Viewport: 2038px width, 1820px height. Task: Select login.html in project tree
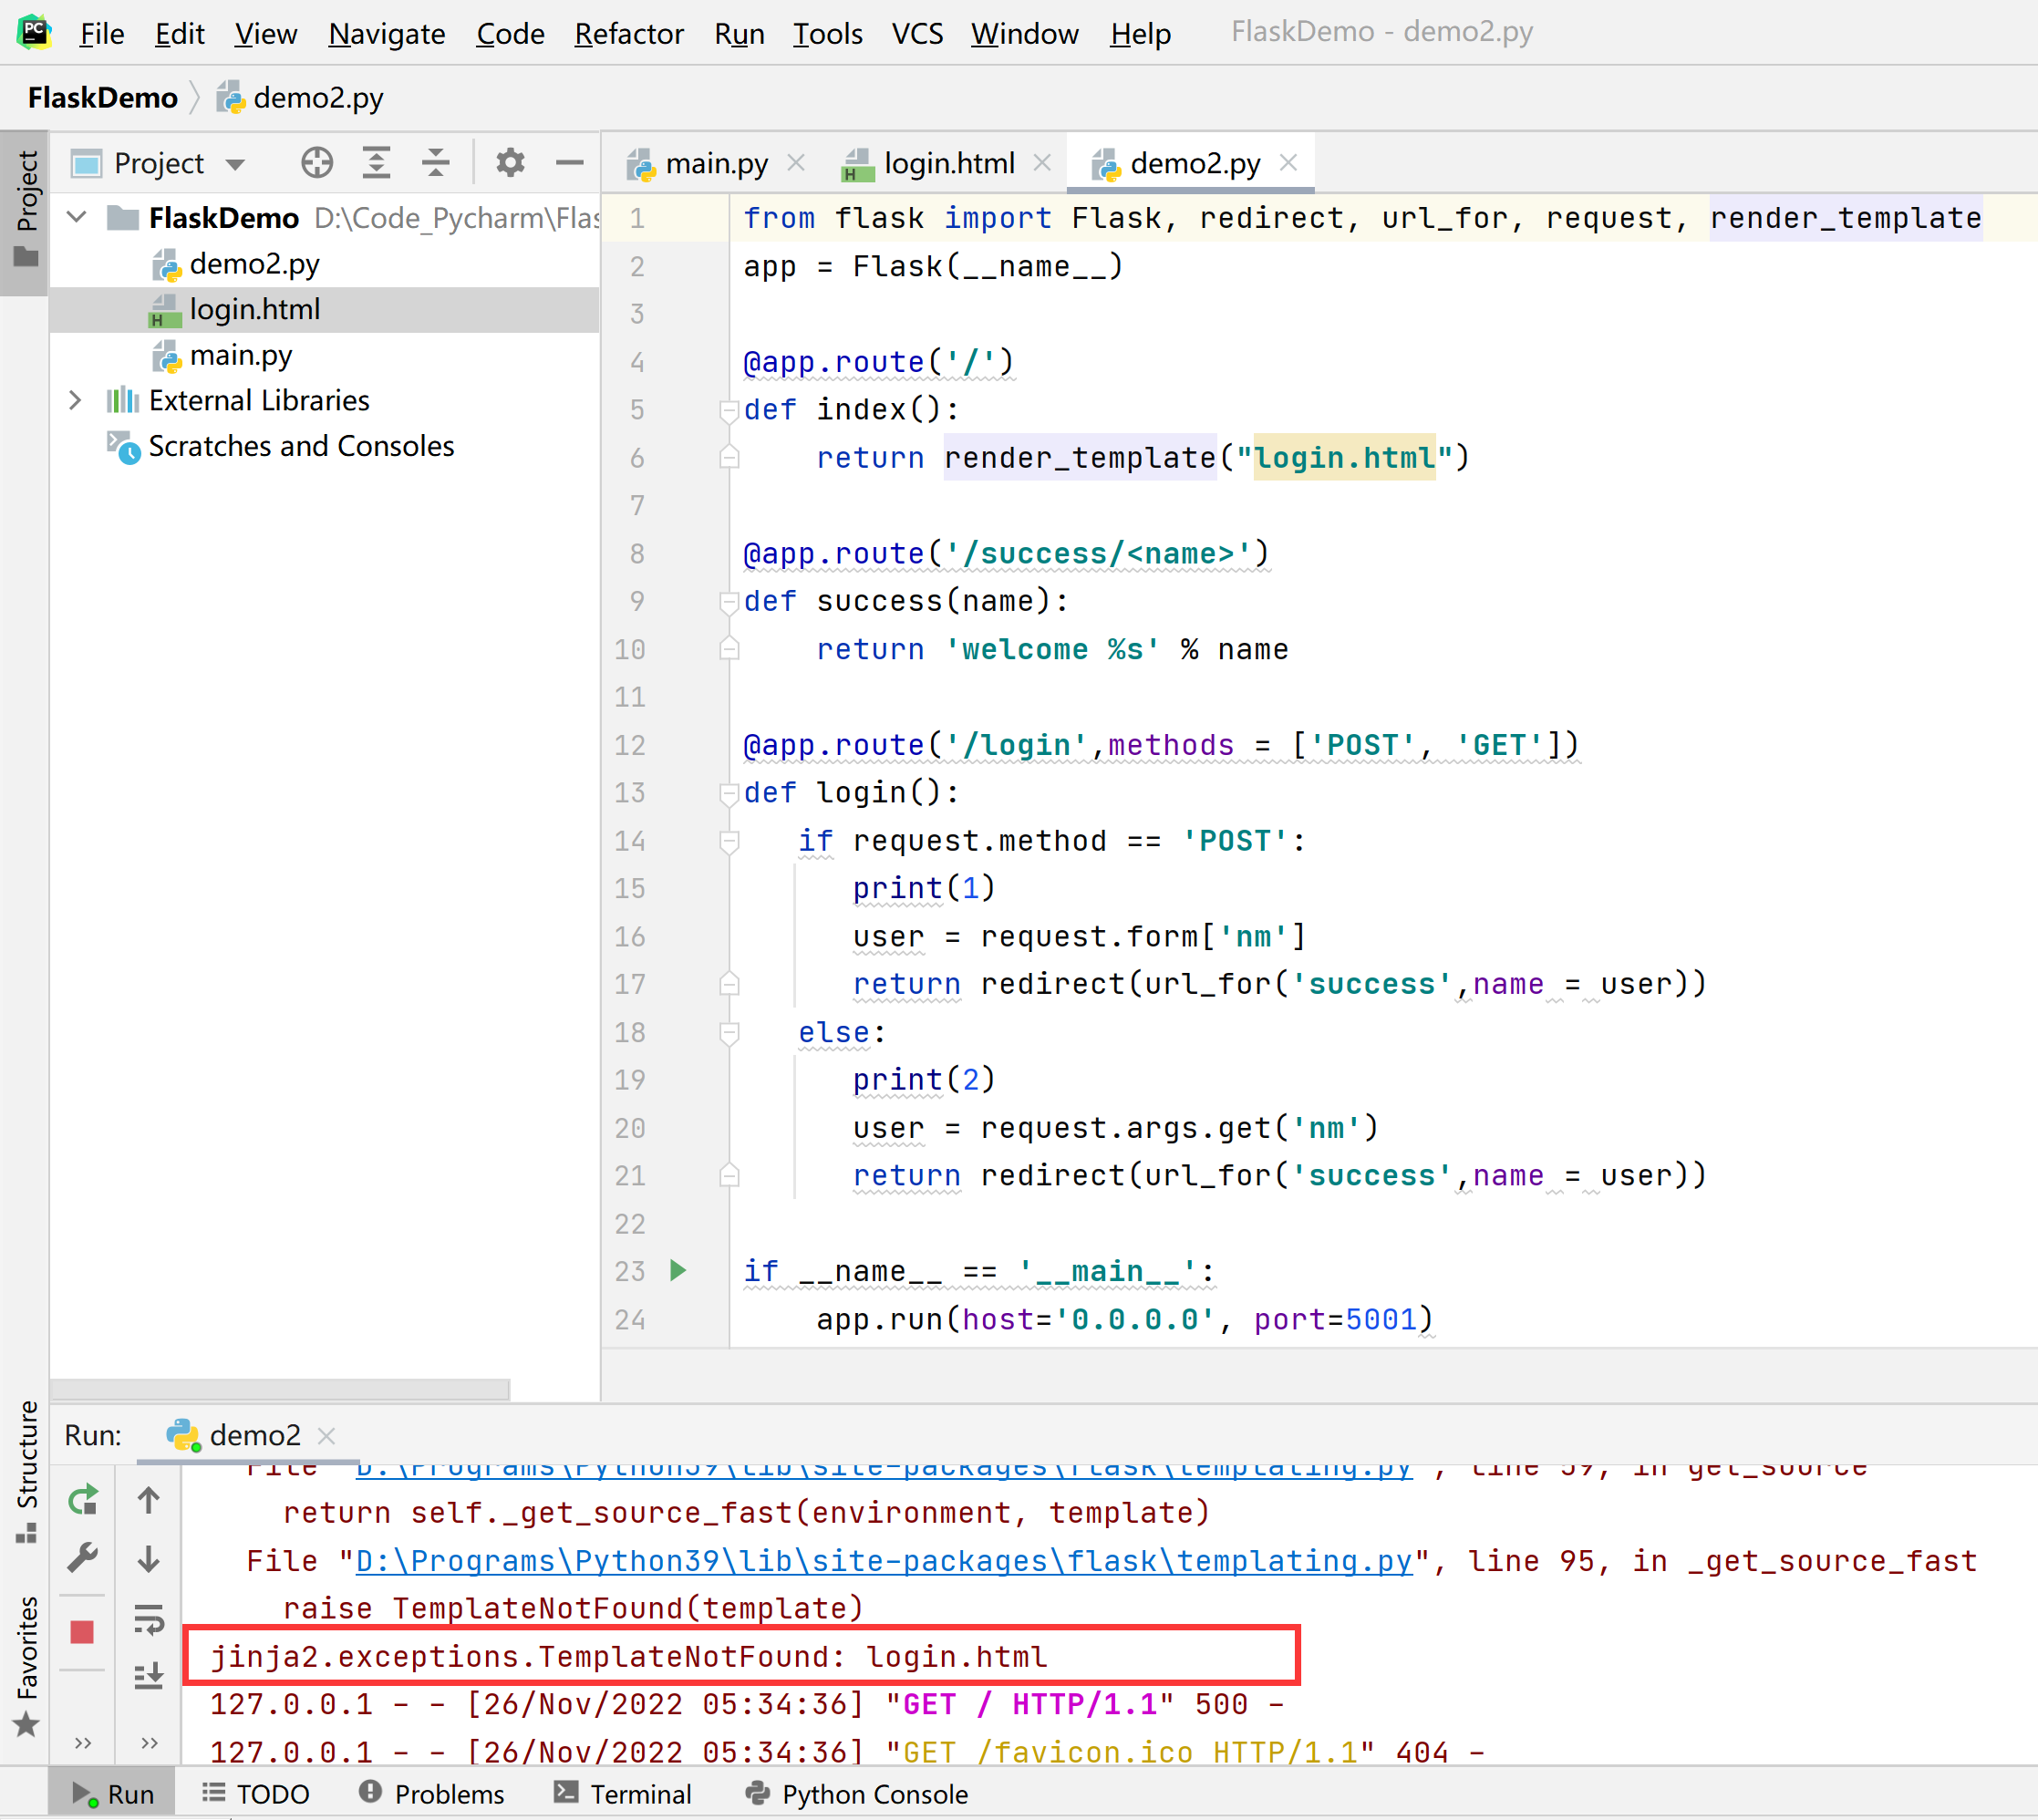[254, 309]
